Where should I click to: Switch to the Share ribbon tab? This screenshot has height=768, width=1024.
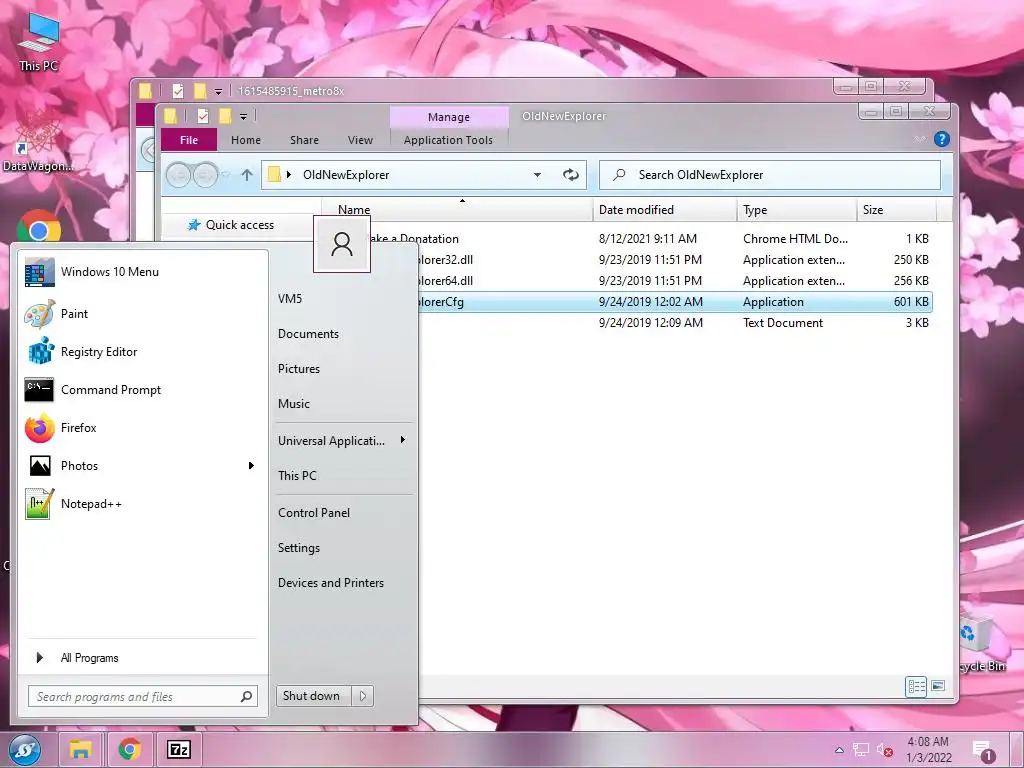point(304,140)
